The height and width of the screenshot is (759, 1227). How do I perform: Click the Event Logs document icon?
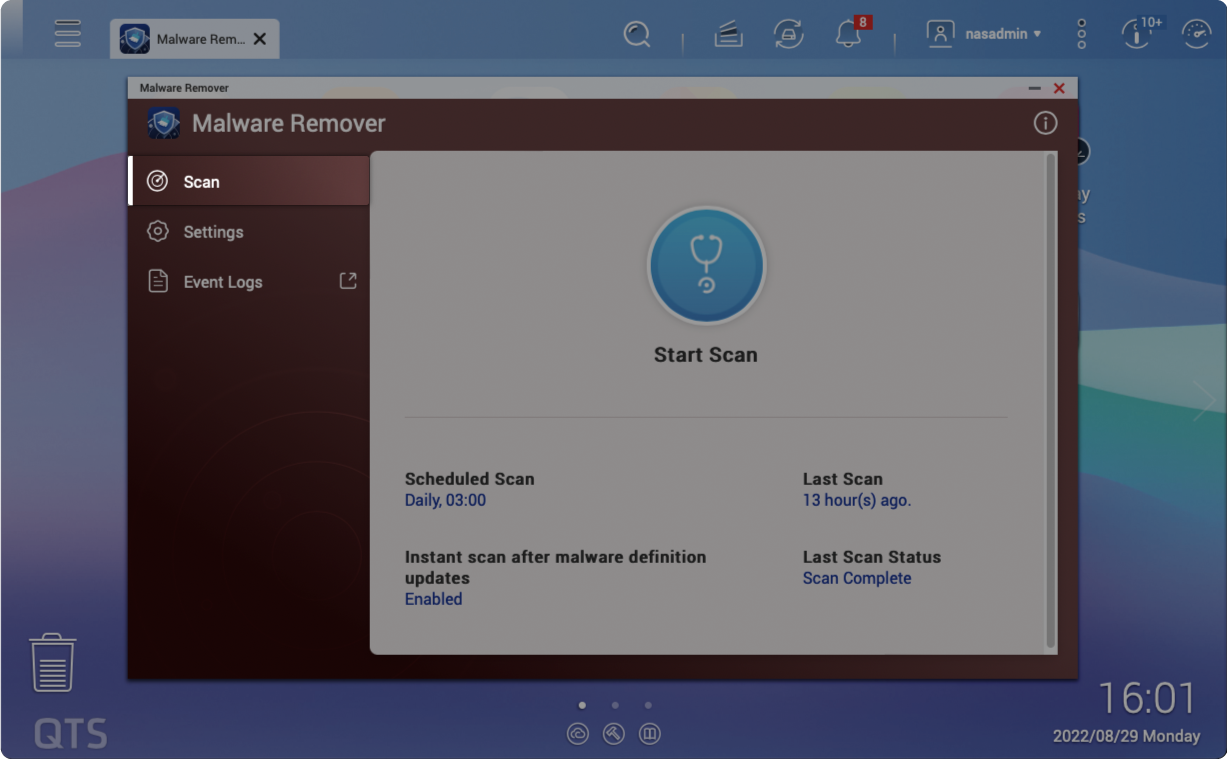tap(157, 281)
